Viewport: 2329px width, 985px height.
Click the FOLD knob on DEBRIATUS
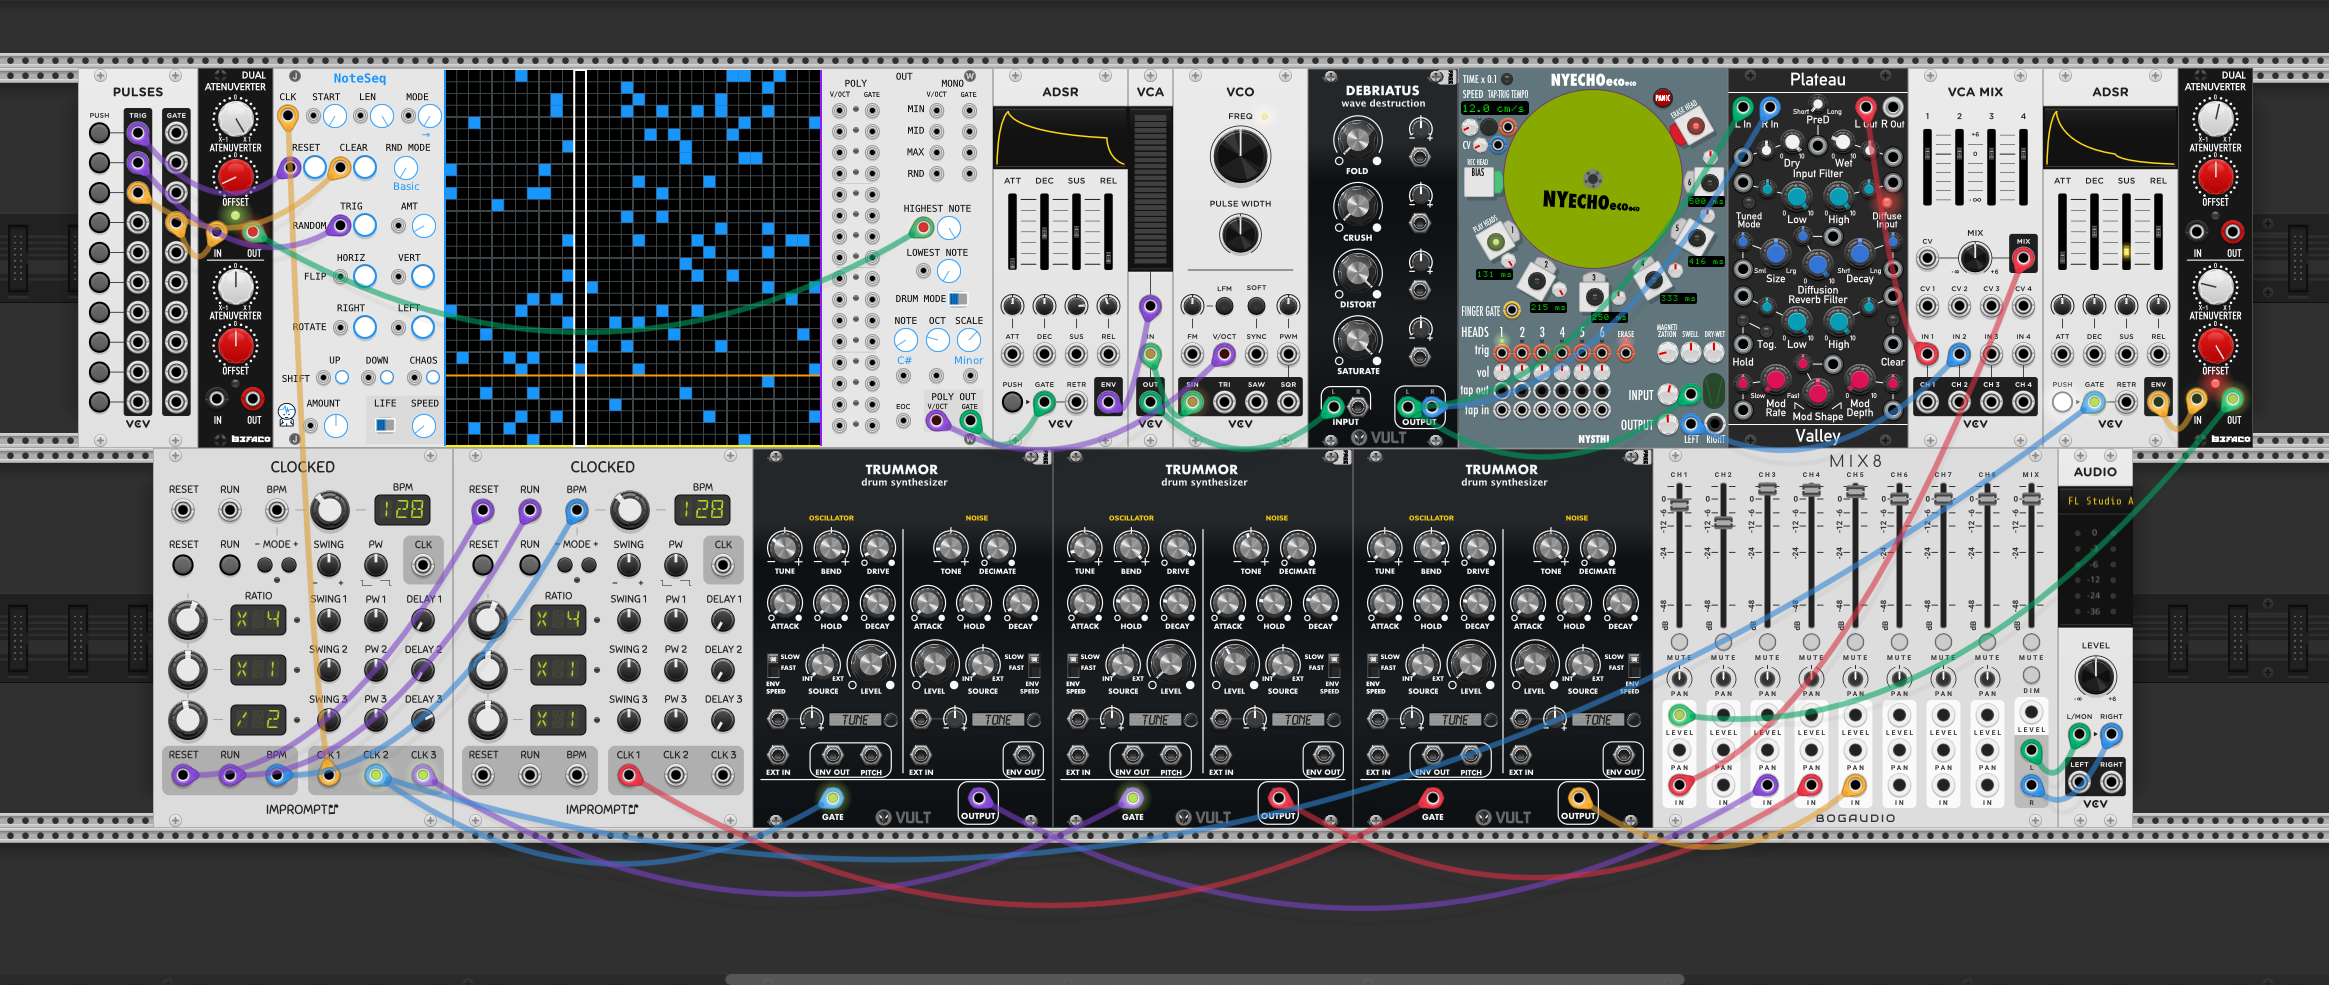[x=1357, y=140]
